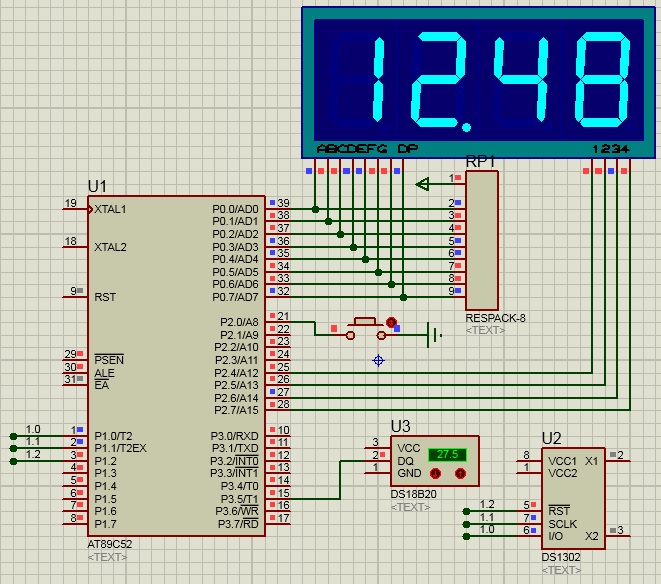661x584 pixels.
Task: Click the junction dot on the P0.4 wire
Action: [365, 259]
